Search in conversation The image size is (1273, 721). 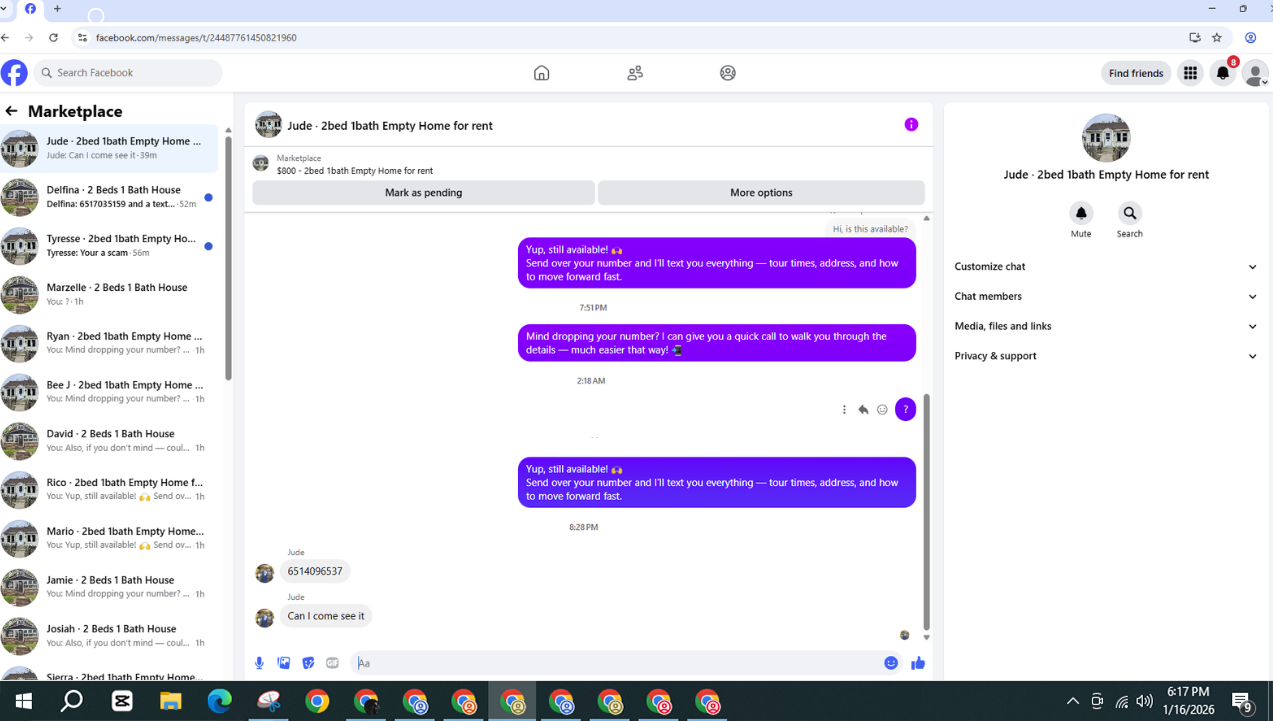point(1129,213)
